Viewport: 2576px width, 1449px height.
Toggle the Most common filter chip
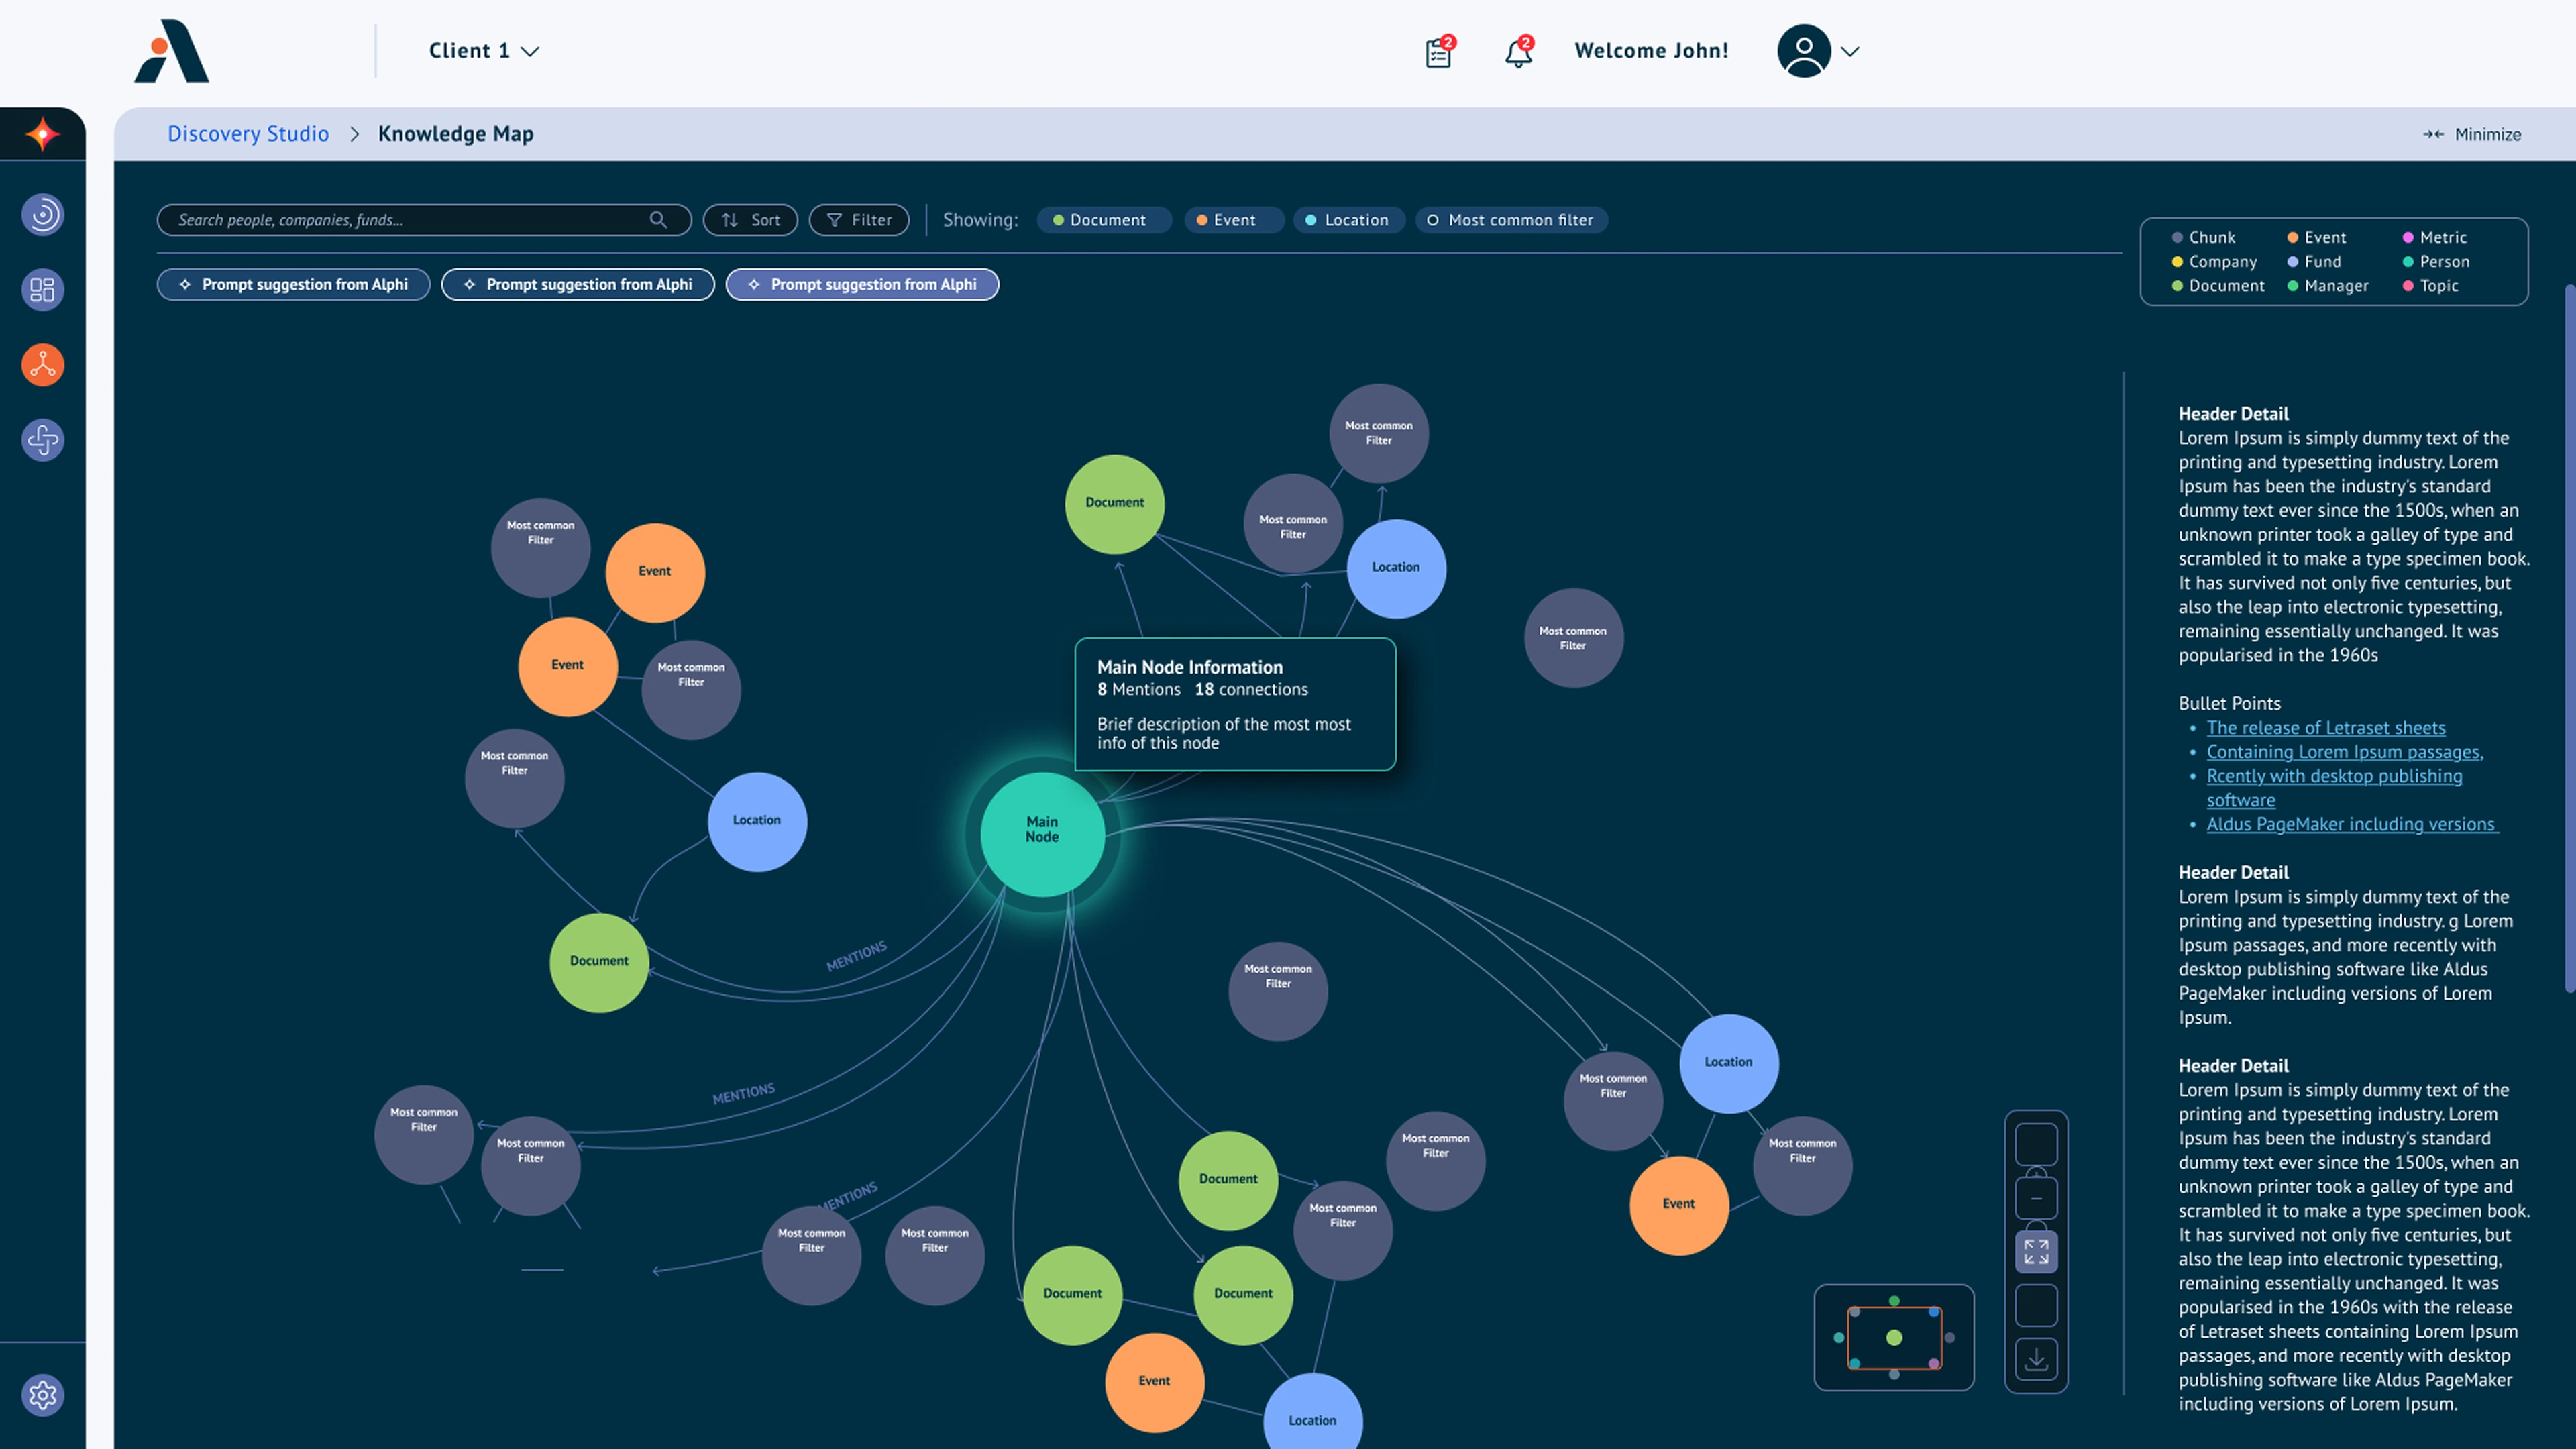(1511, 220)
